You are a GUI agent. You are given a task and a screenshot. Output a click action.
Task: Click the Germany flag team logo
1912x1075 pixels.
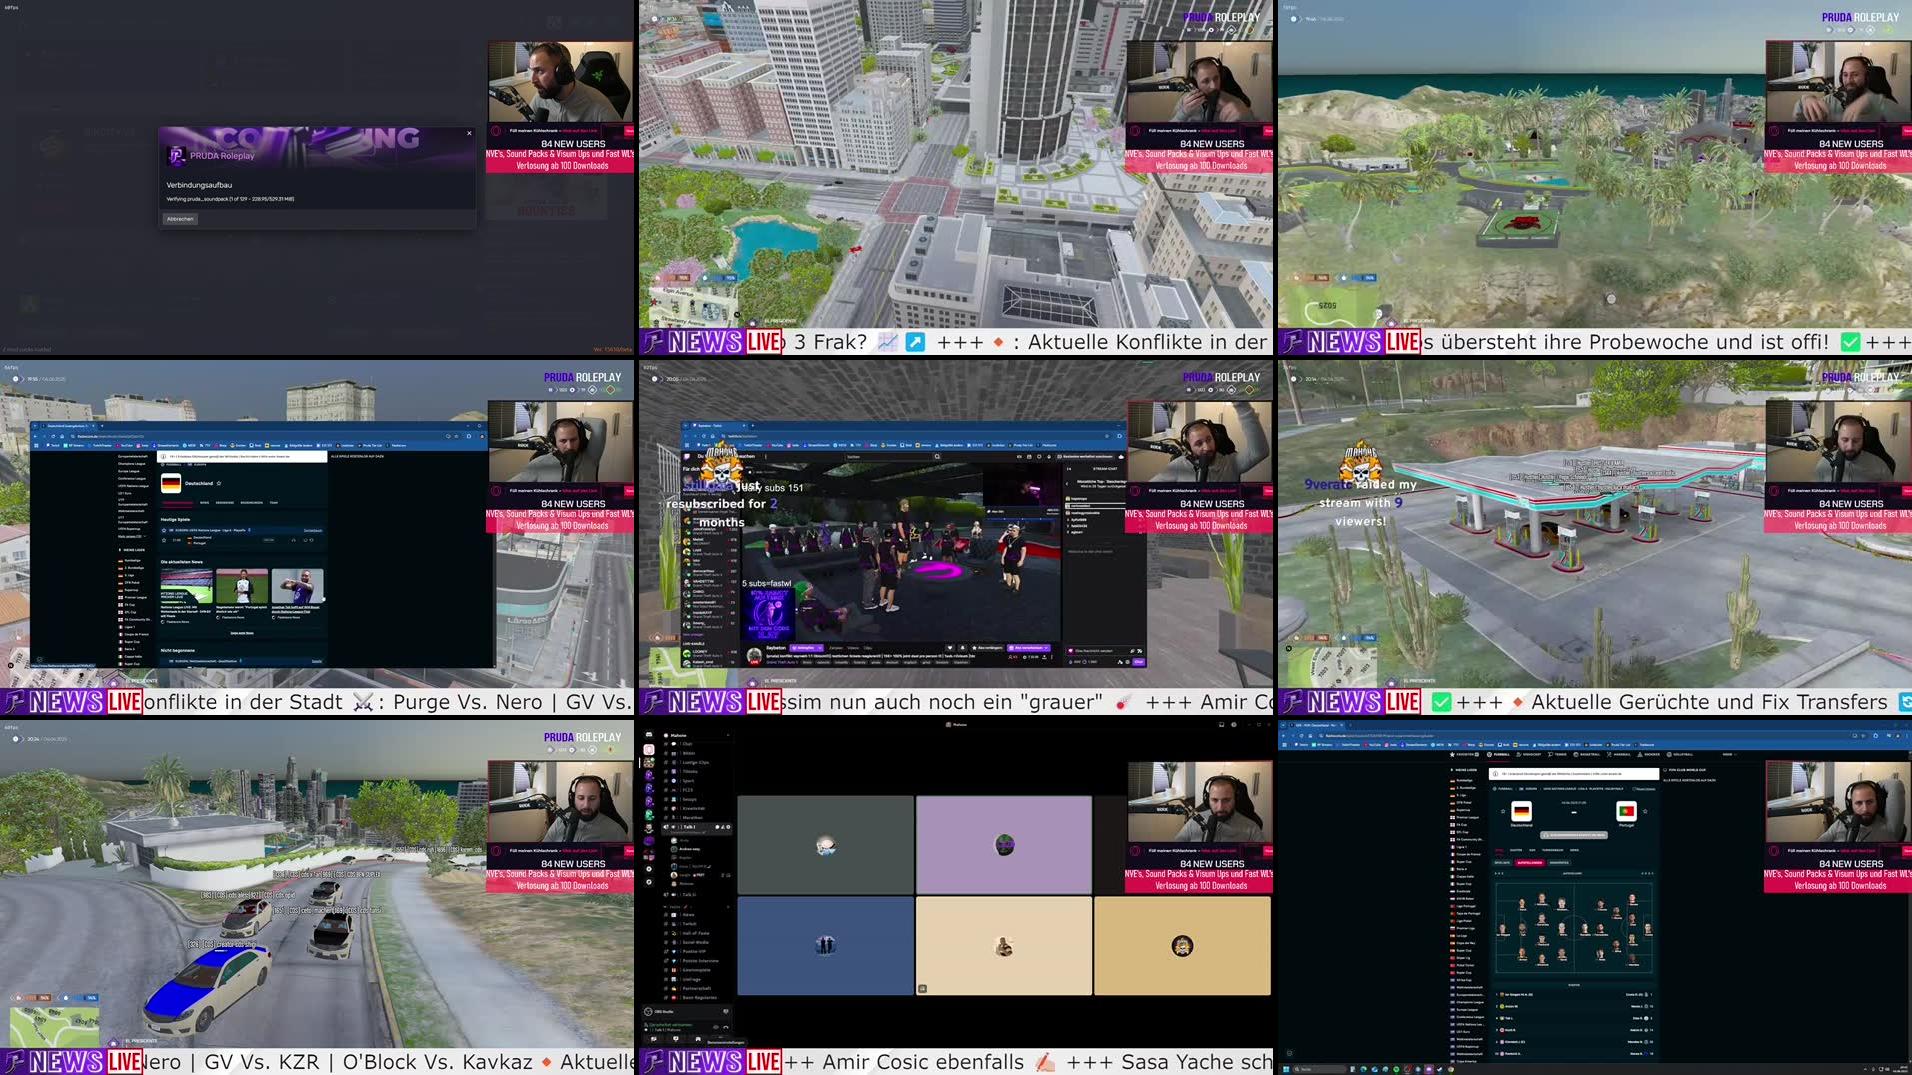coord(1521,811)
